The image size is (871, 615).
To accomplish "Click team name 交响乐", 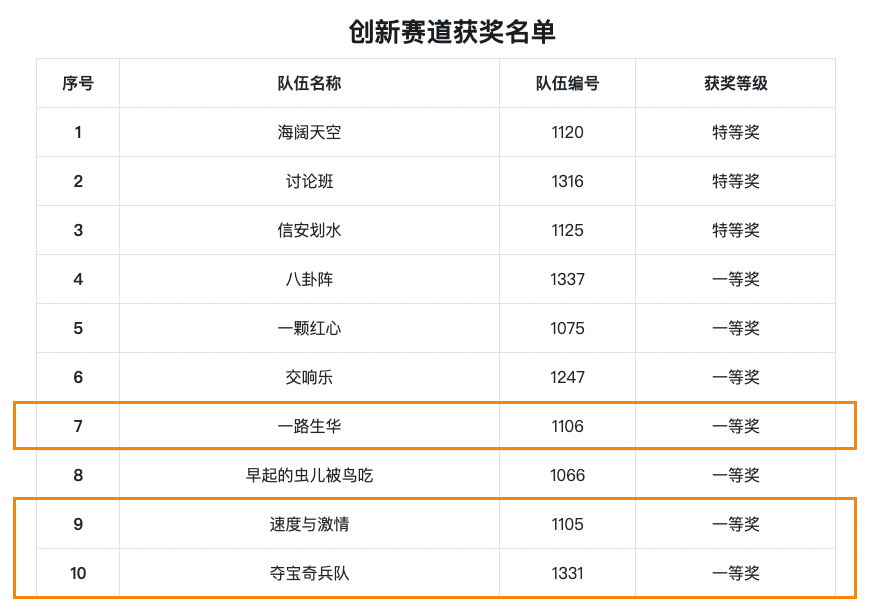I will pos(309,377).
